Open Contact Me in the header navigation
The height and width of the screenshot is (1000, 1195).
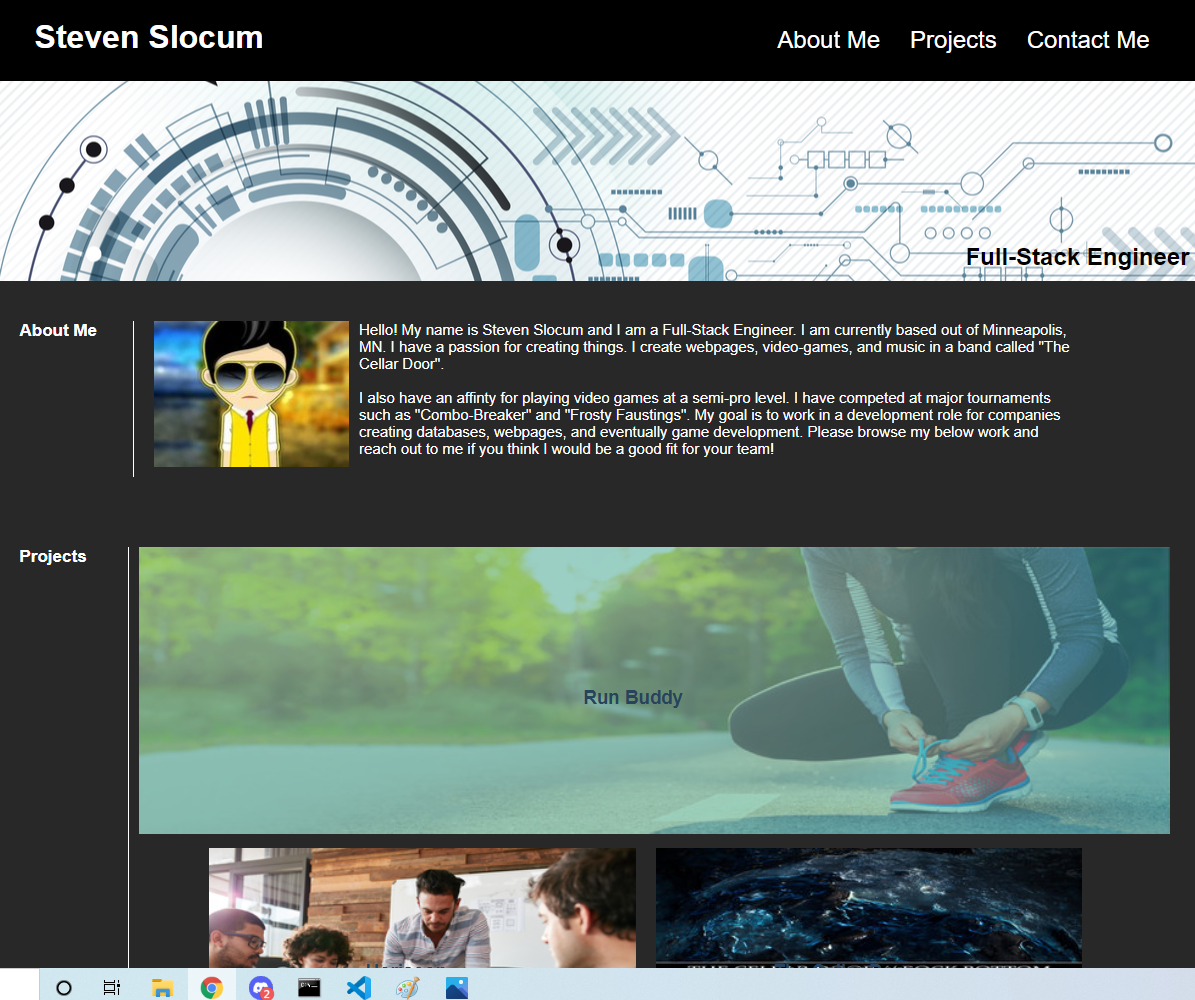(x=1088, y=40)
